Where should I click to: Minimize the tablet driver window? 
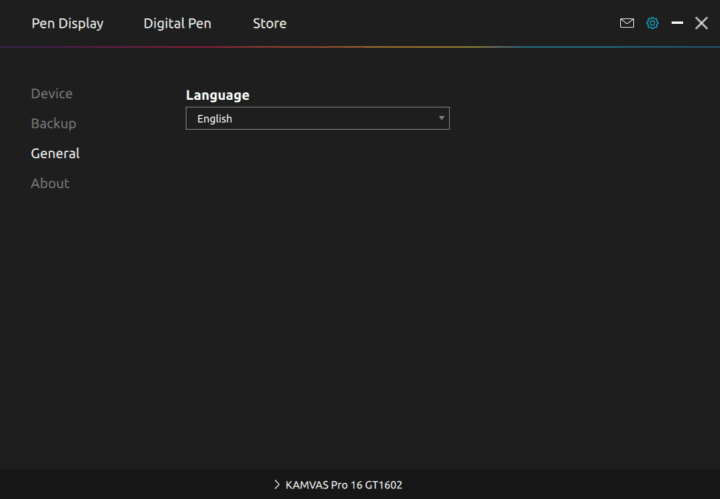677,23
